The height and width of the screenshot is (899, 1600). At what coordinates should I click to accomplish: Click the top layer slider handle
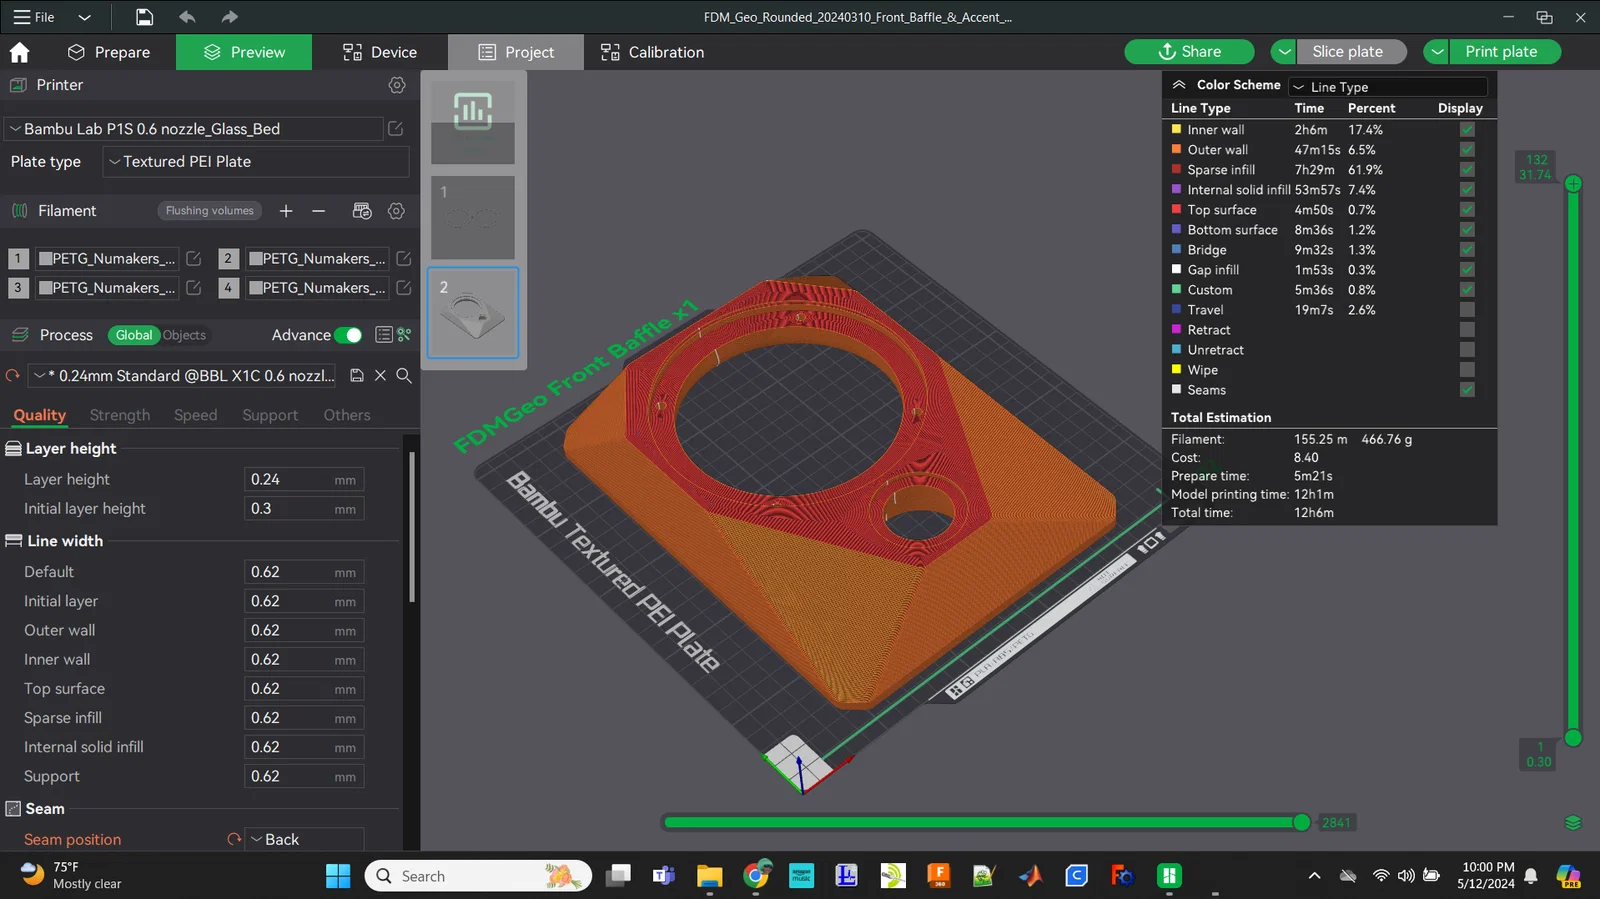click(1573, 184)
